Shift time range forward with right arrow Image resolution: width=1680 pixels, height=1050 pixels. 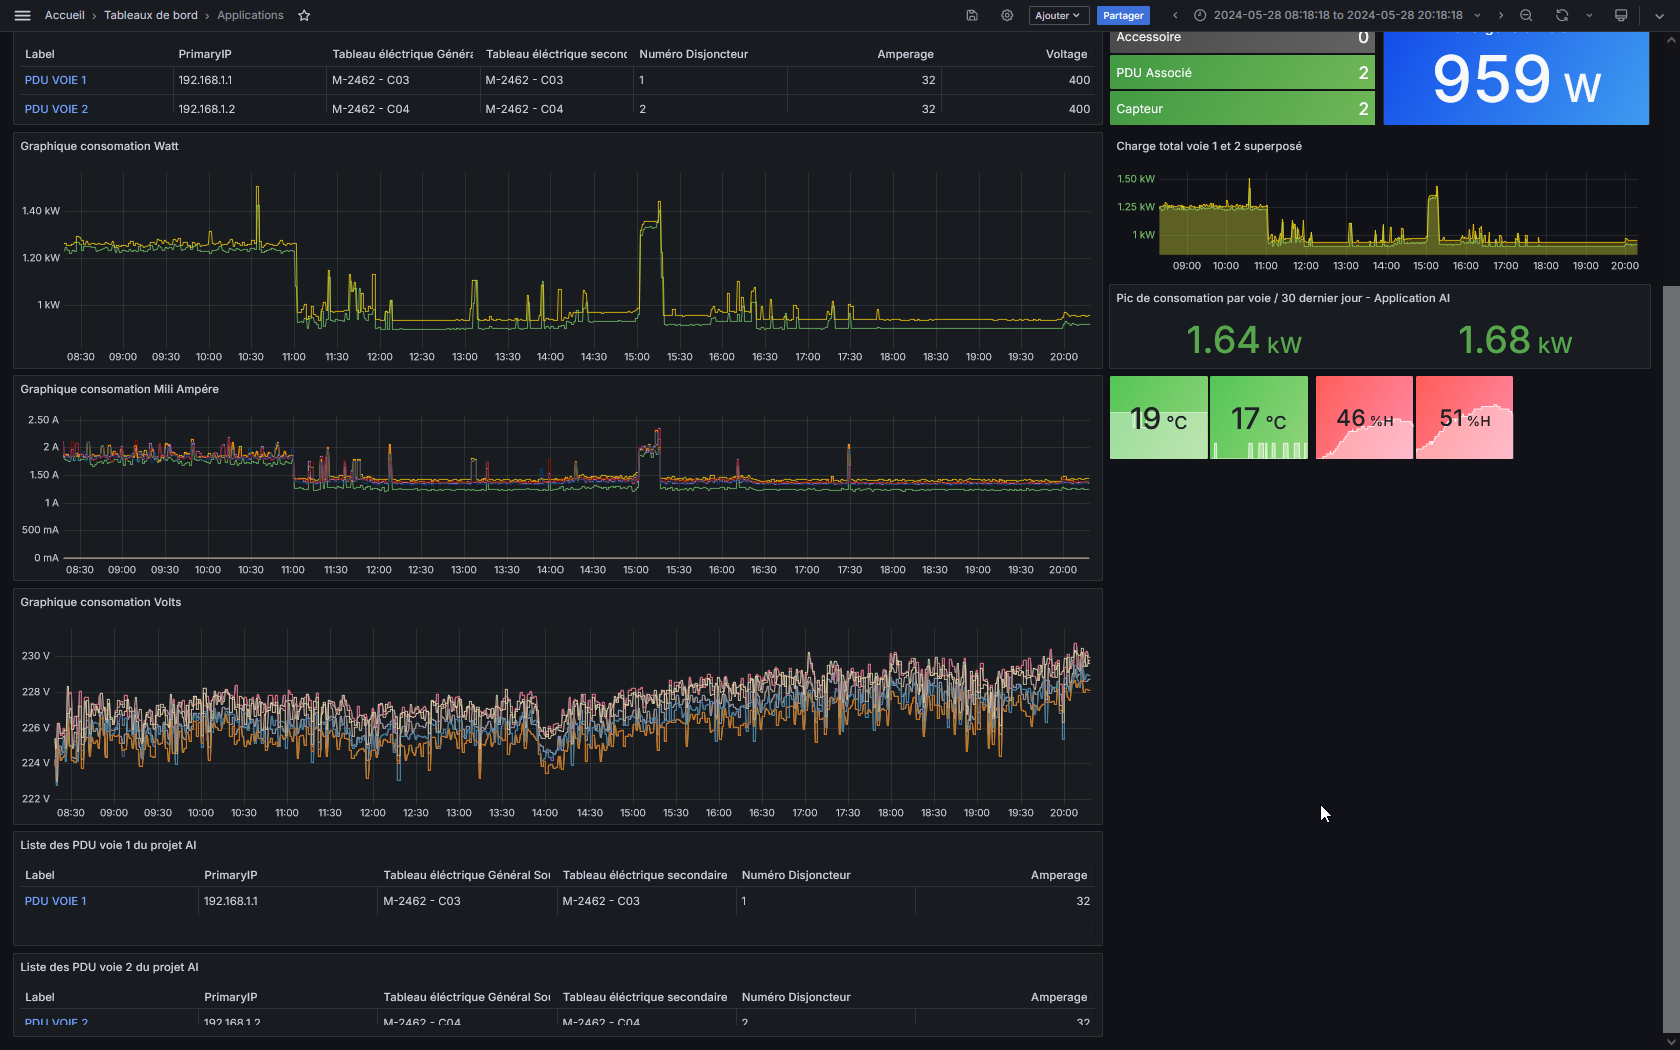1500,15
